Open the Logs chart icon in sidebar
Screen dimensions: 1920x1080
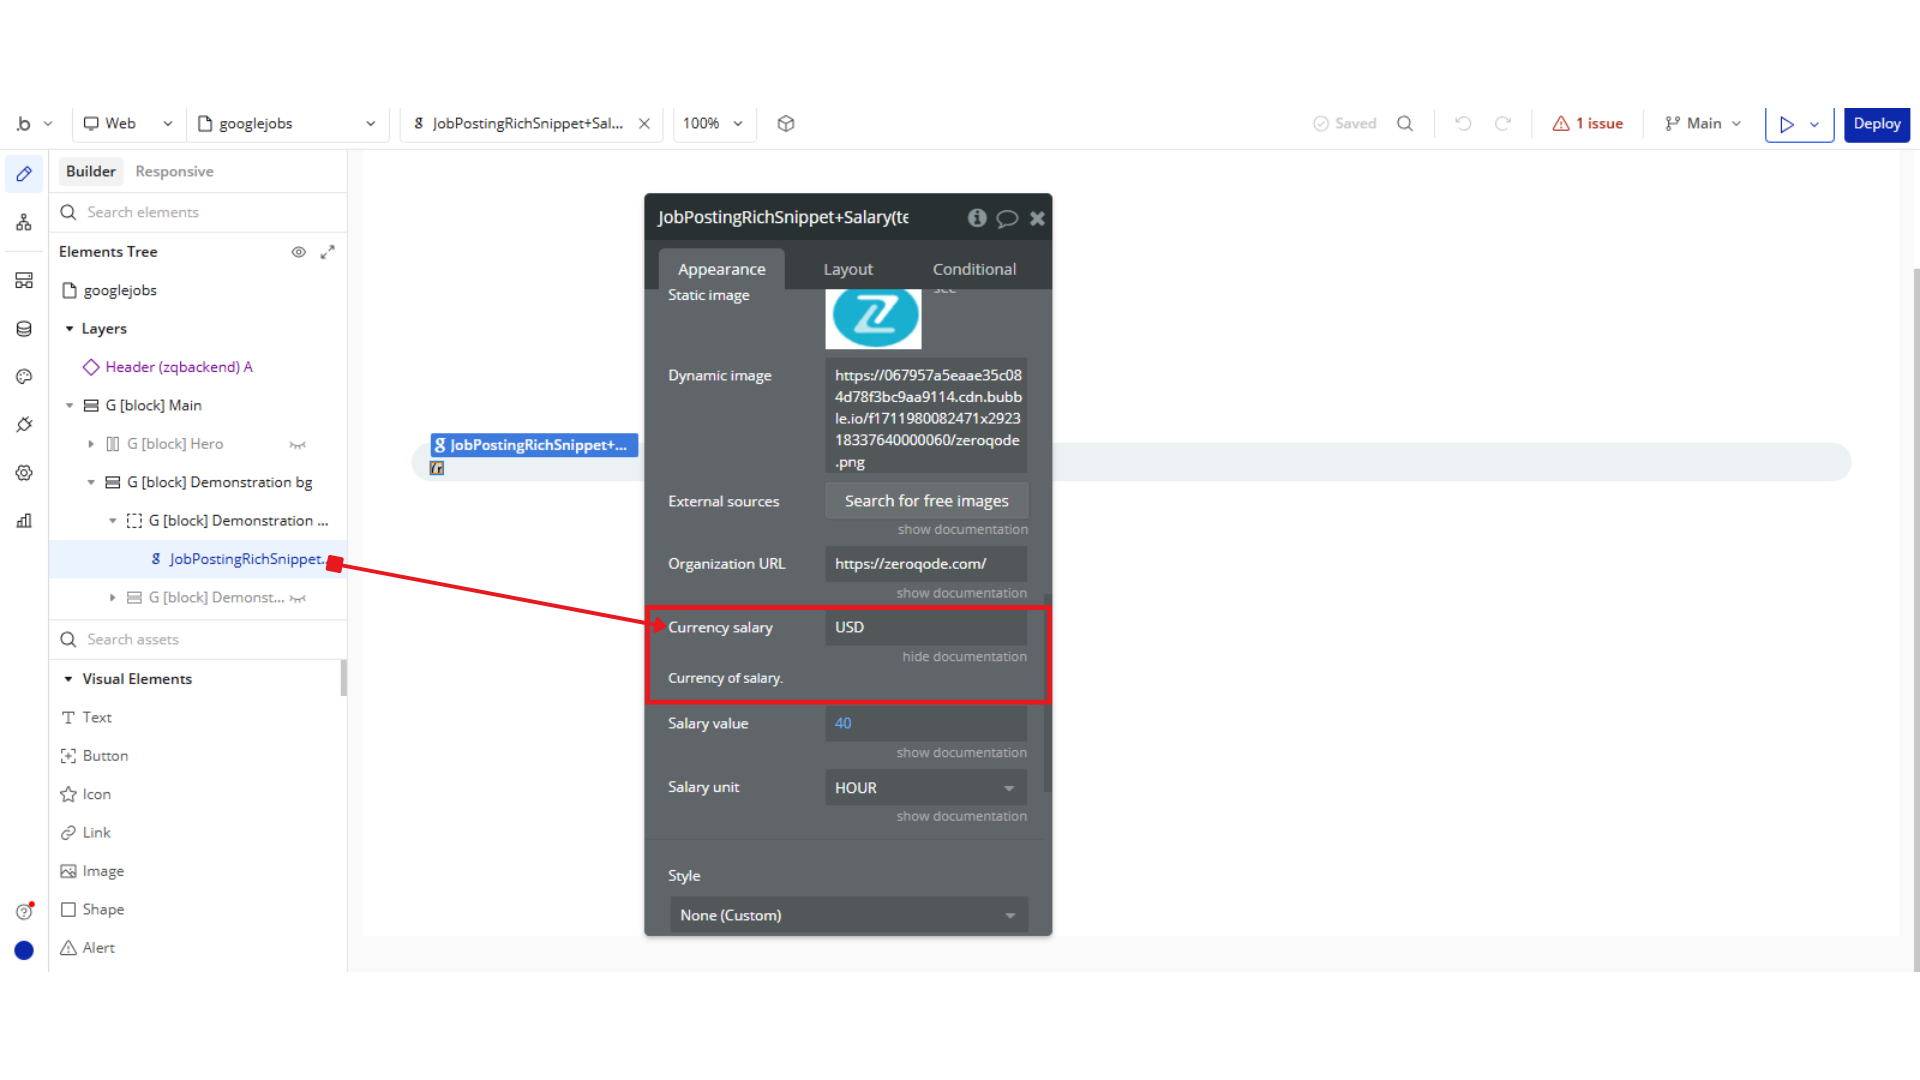pos(24,521)
